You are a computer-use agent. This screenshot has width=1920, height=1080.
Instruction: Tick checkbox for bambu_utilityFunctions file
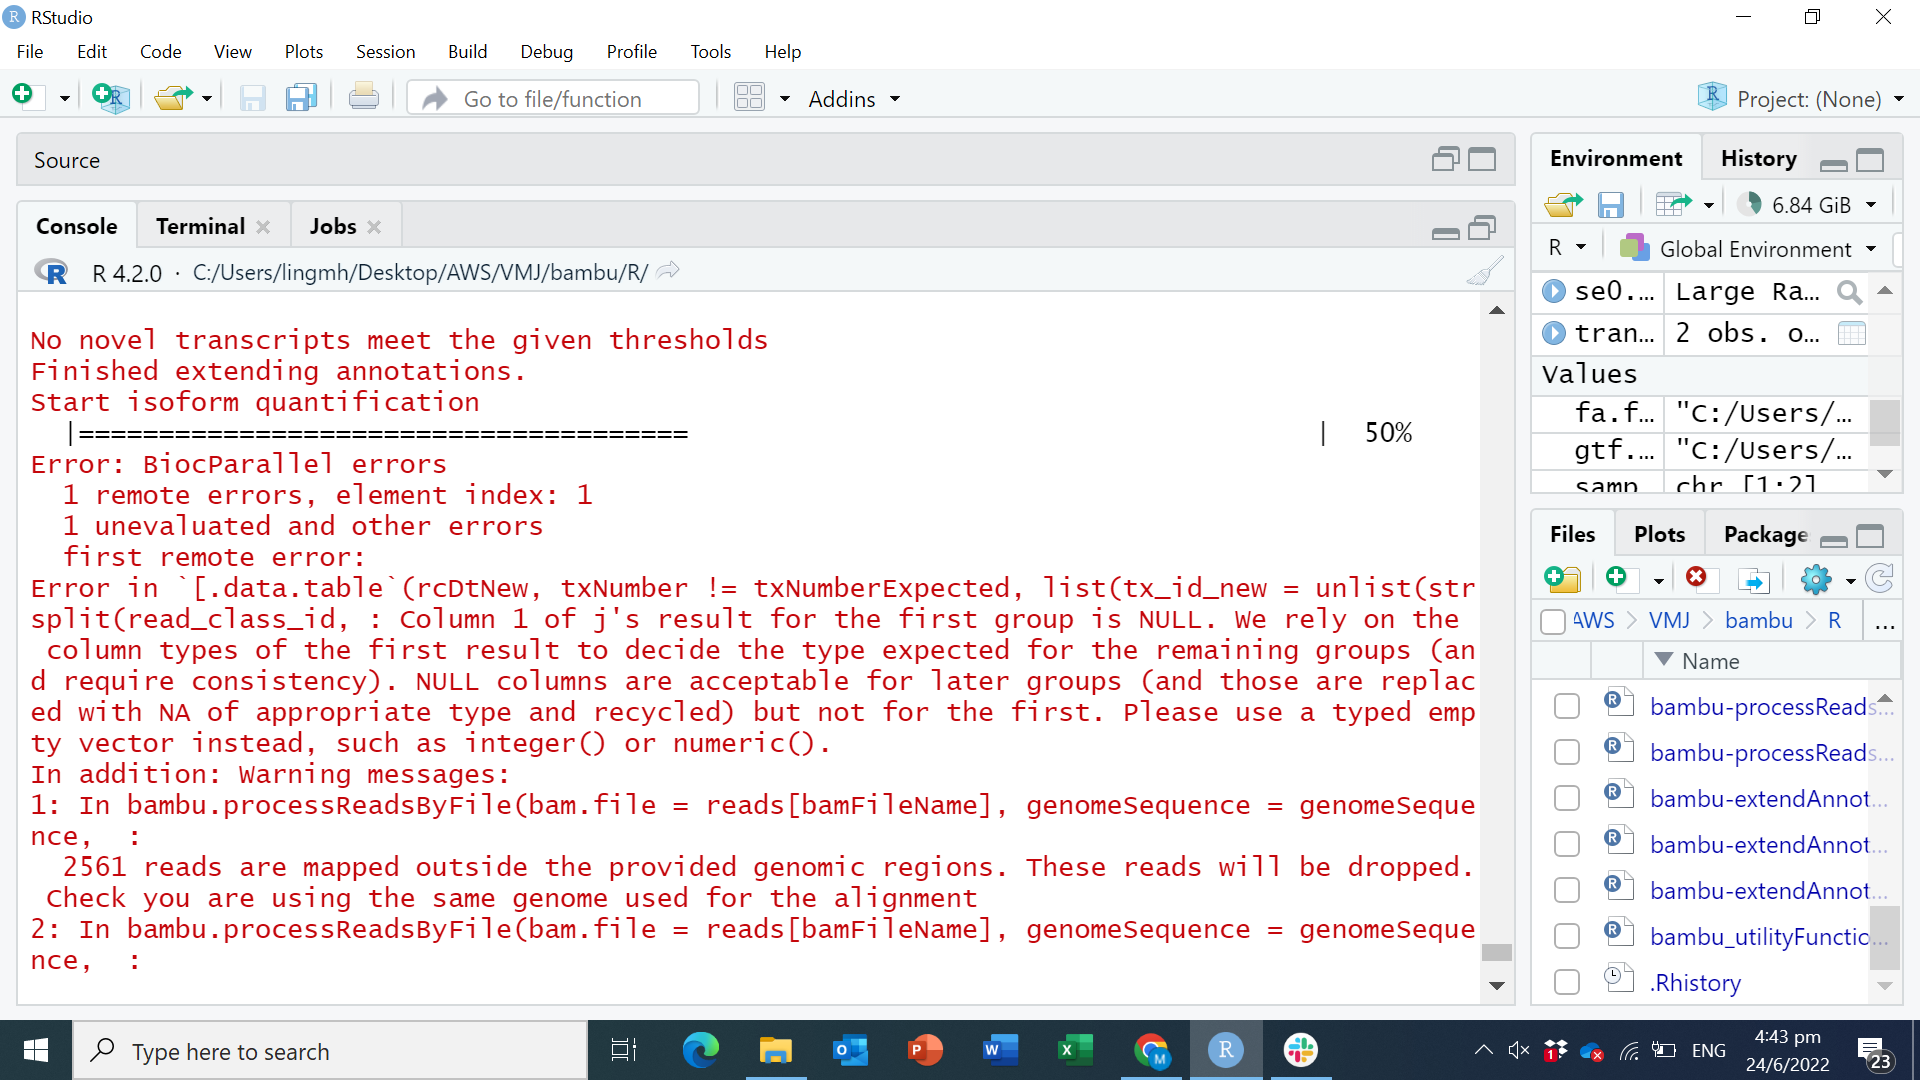(1567, 937)
